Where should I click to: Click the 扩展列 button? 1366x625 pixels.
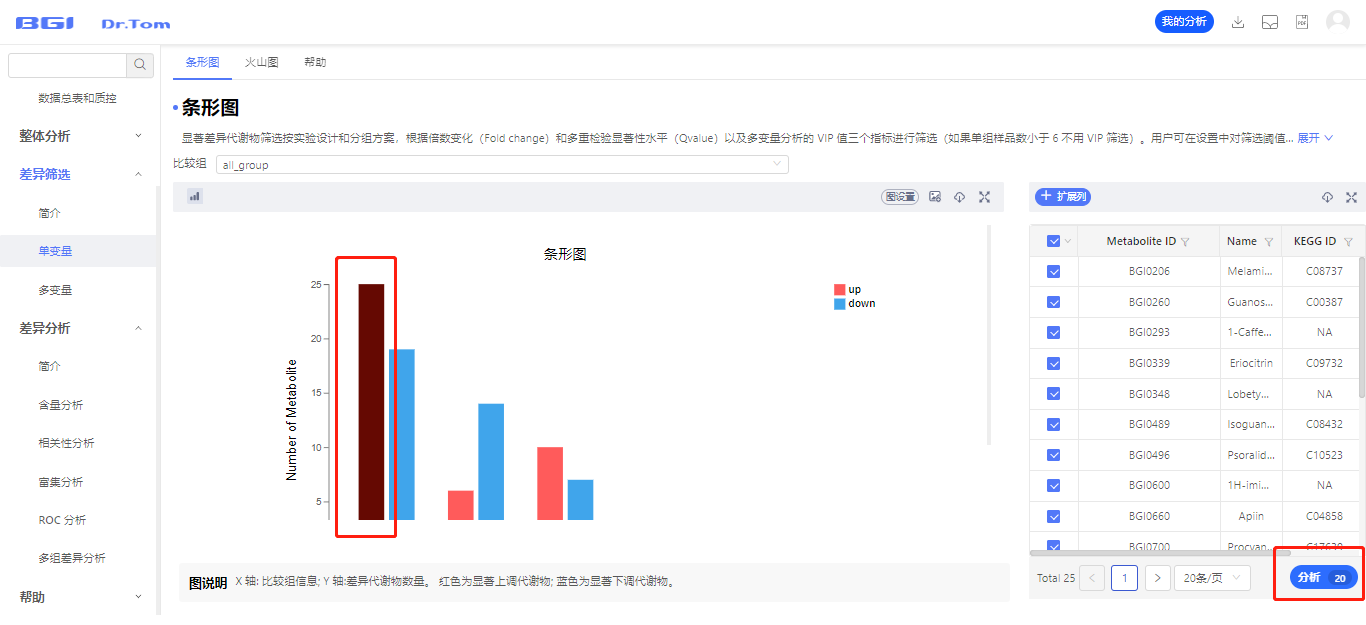tap(1062, 197)
